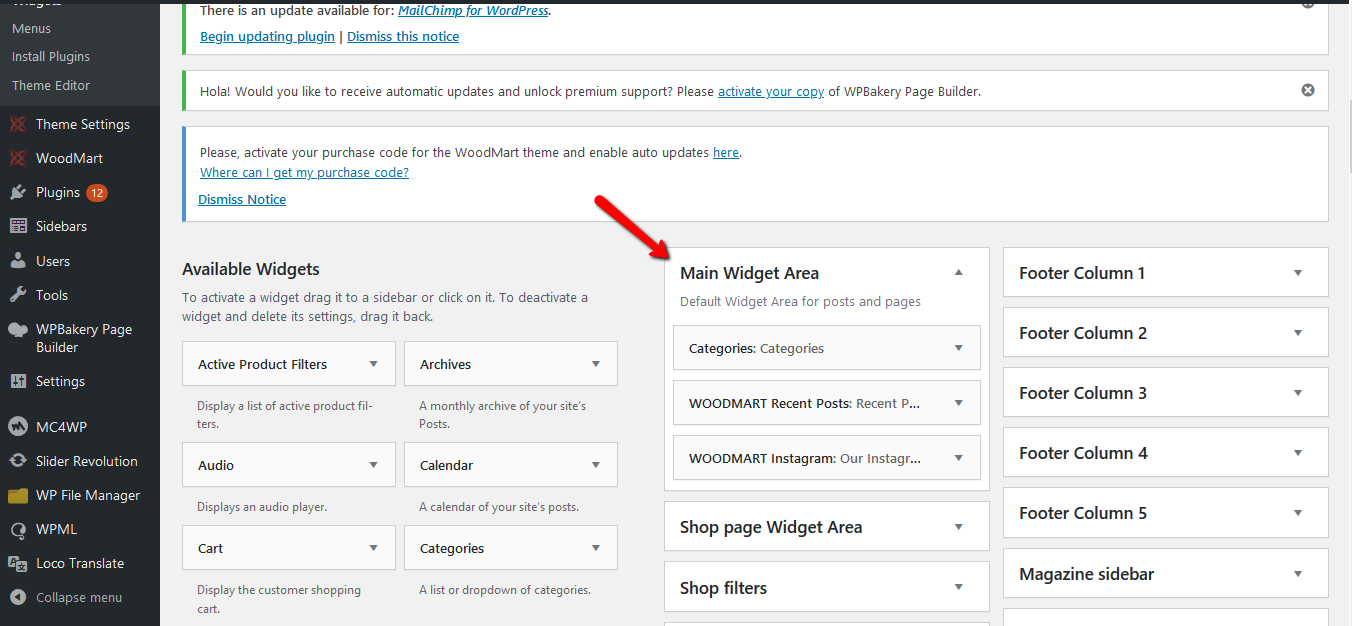
Task: Open Tools using the wrench icon
Action: pyautogui.click(x=17, y=295)
